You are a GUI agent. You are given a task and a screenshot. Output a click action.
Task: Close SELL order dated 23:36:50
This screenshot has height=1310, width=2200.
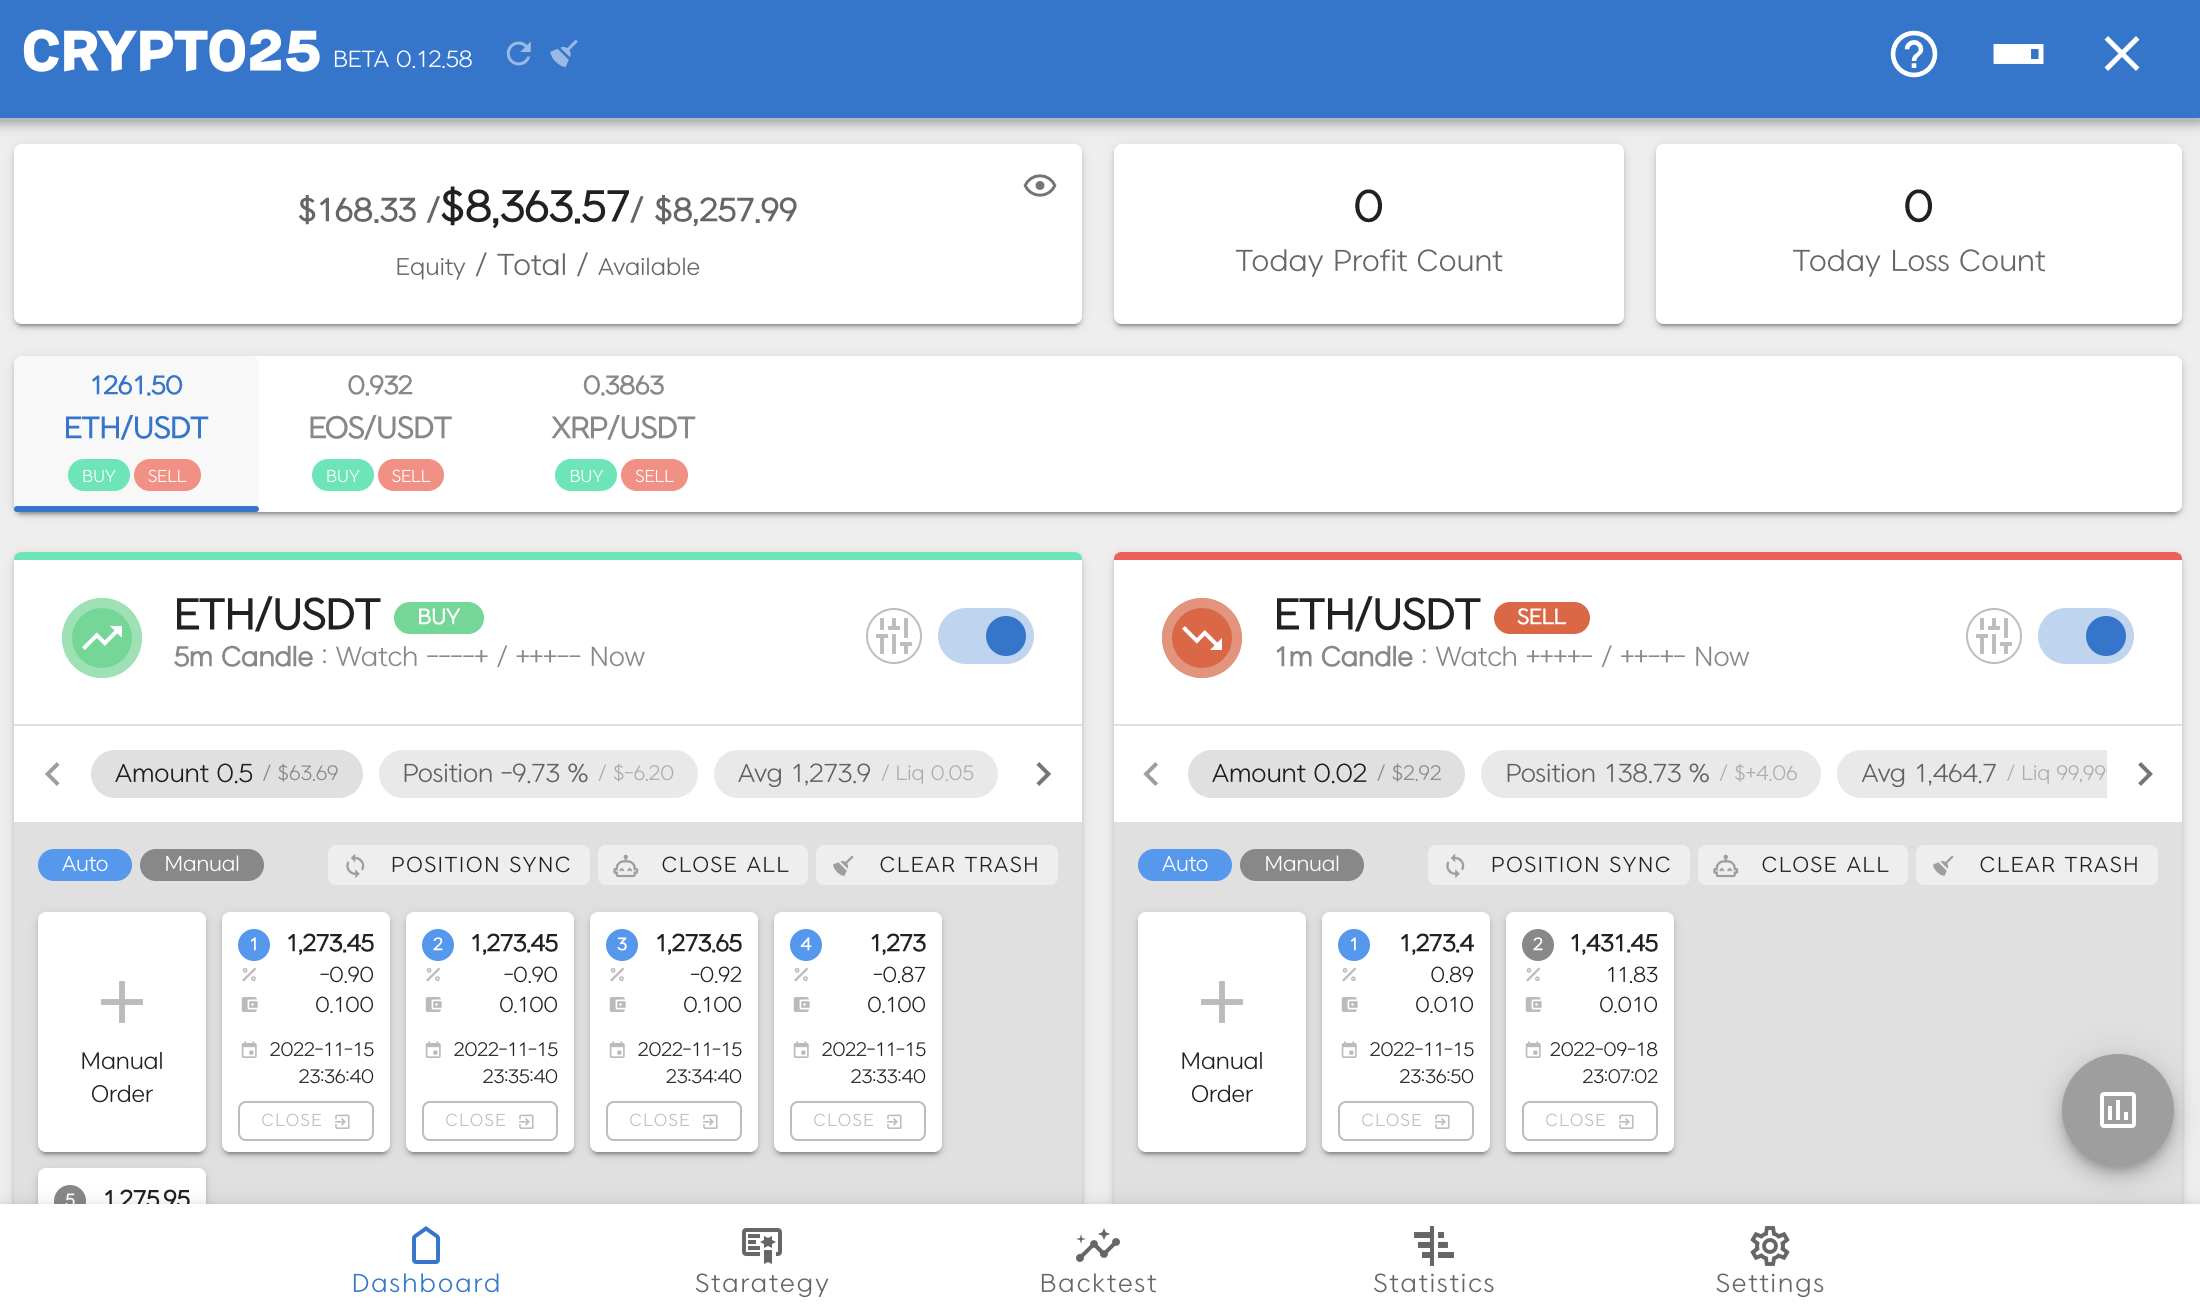pos(1406,1121)
